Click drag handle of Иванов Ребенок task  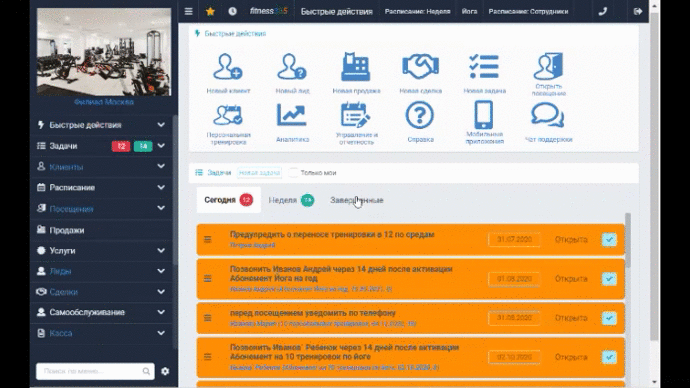click(x=208, y=357)
